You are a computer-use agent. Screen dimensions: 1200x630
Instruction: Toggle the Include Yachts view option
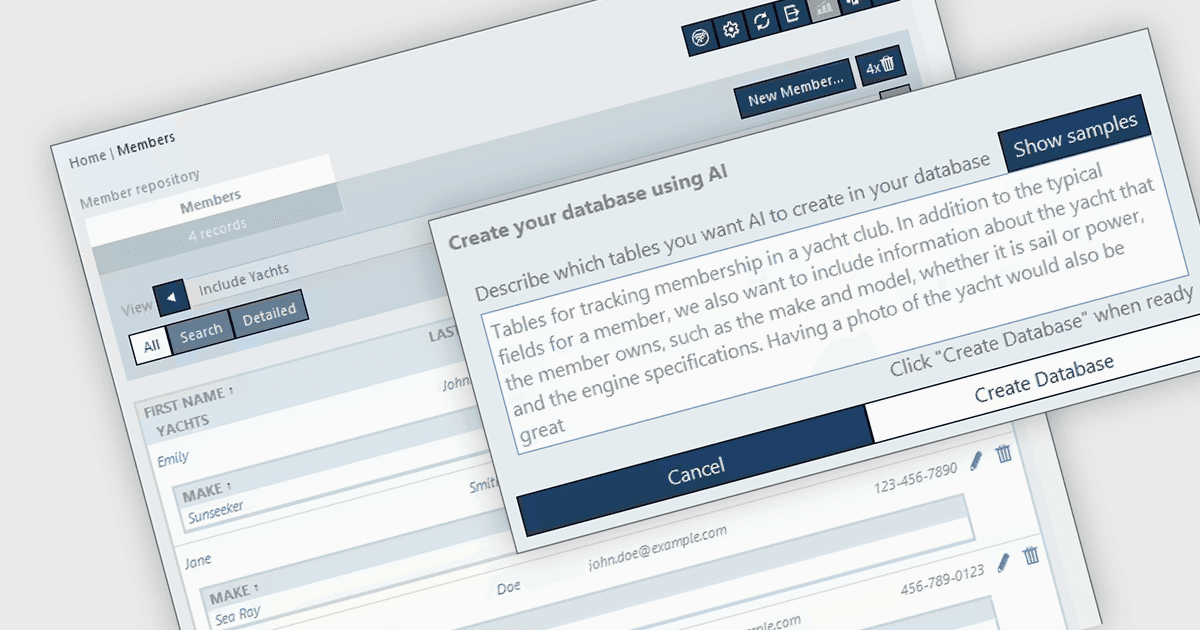pos(244,279)
